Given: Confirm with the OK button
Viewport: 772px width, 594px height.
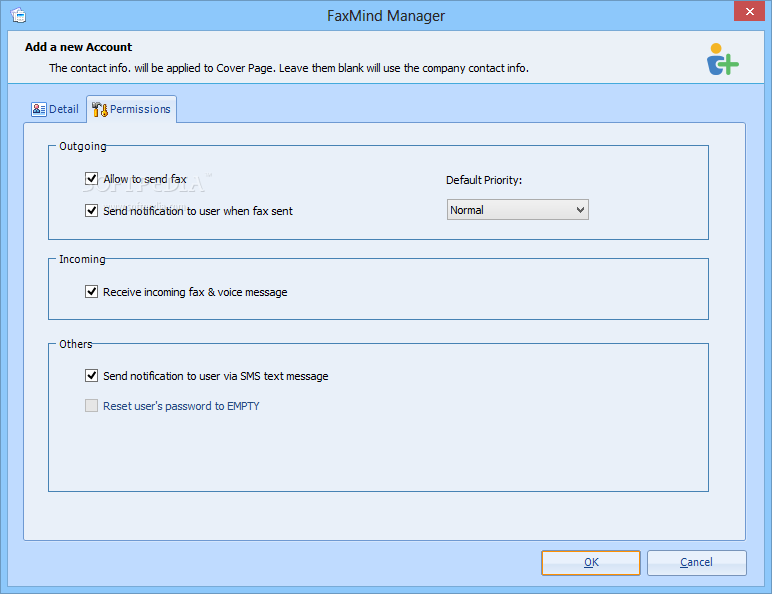Looking at the screenshot, I should (x=591, y=562).
